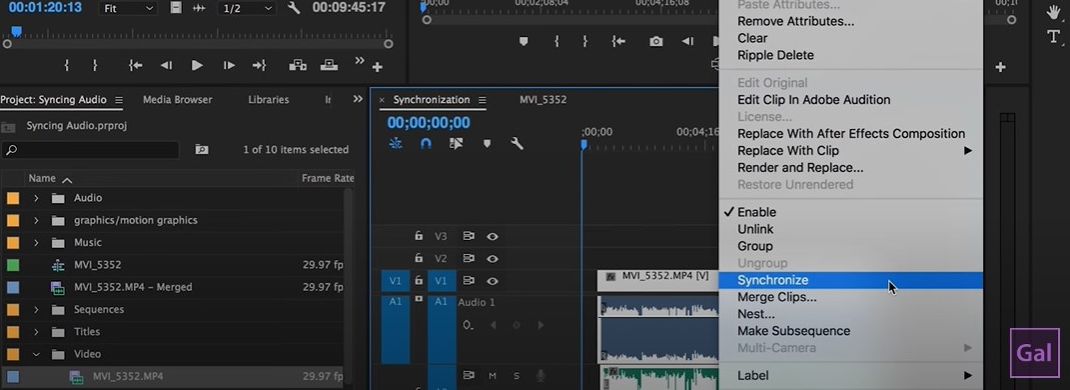The image size is (1070, 390).
Task: Click the project search field
Action: pyautogui.click(x=90, y=149)
